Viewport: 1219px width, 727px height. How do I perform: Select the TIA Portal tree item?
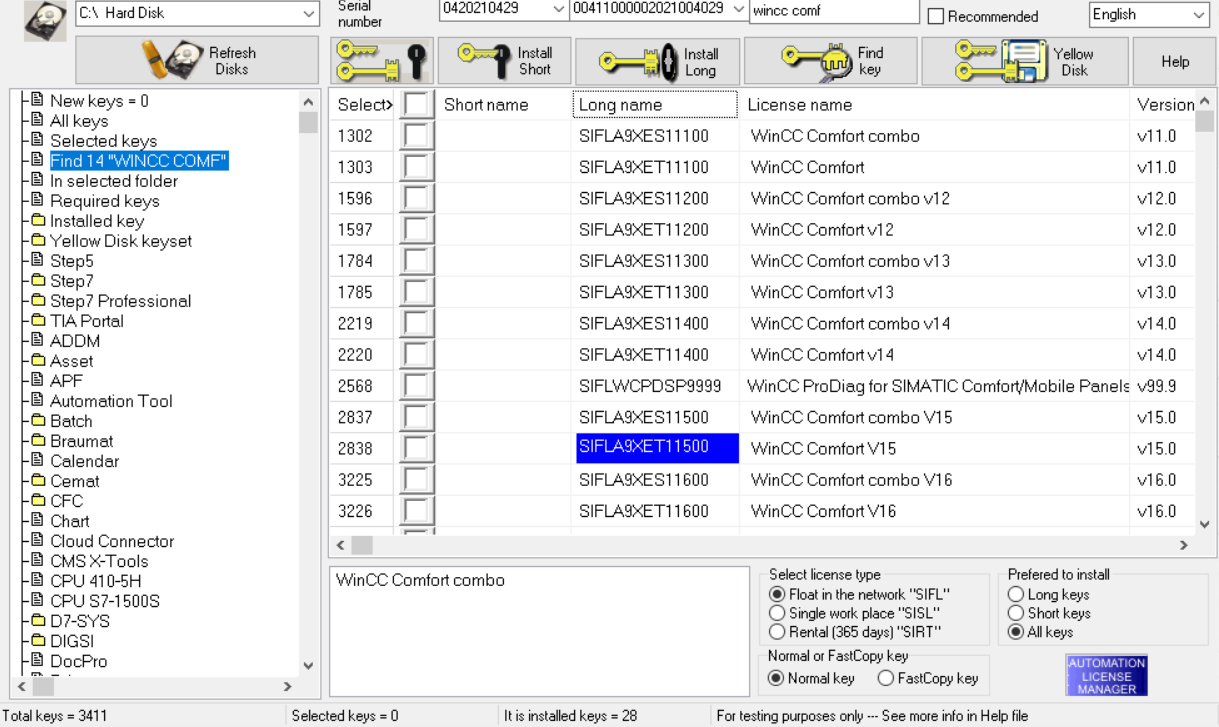pos(87,321)
